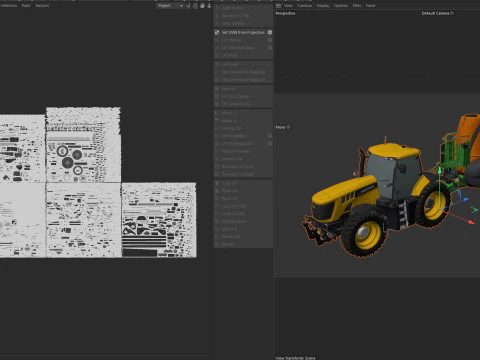480x360 pixels.
Task: Open options gear for UV Weld and Relax
Action: click(270, 48)
